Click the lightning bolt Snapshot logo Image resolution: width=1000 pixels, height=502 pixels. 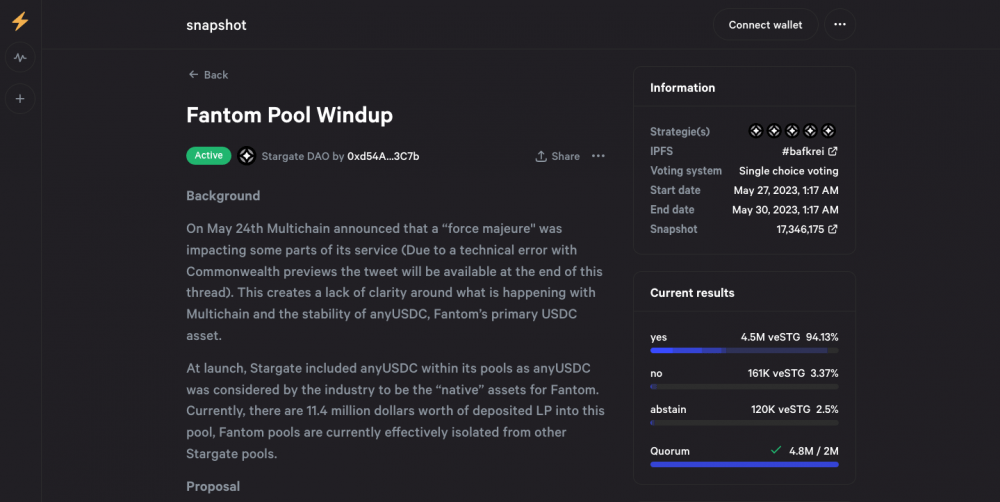[20, 20]
